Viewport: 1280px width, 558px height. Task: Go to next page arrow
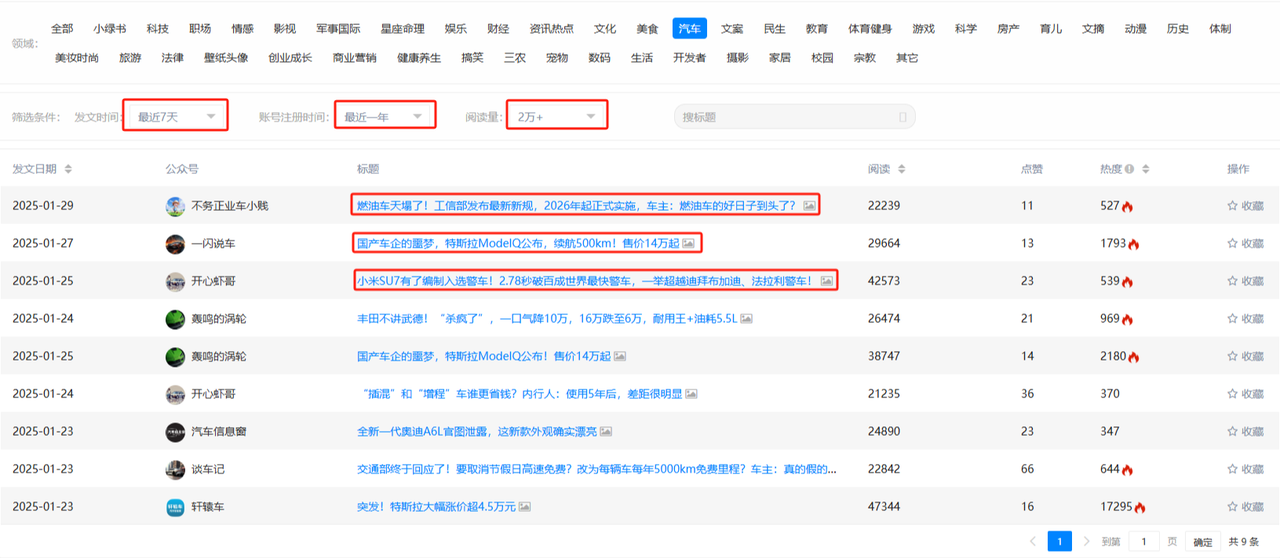point(1087,541)
